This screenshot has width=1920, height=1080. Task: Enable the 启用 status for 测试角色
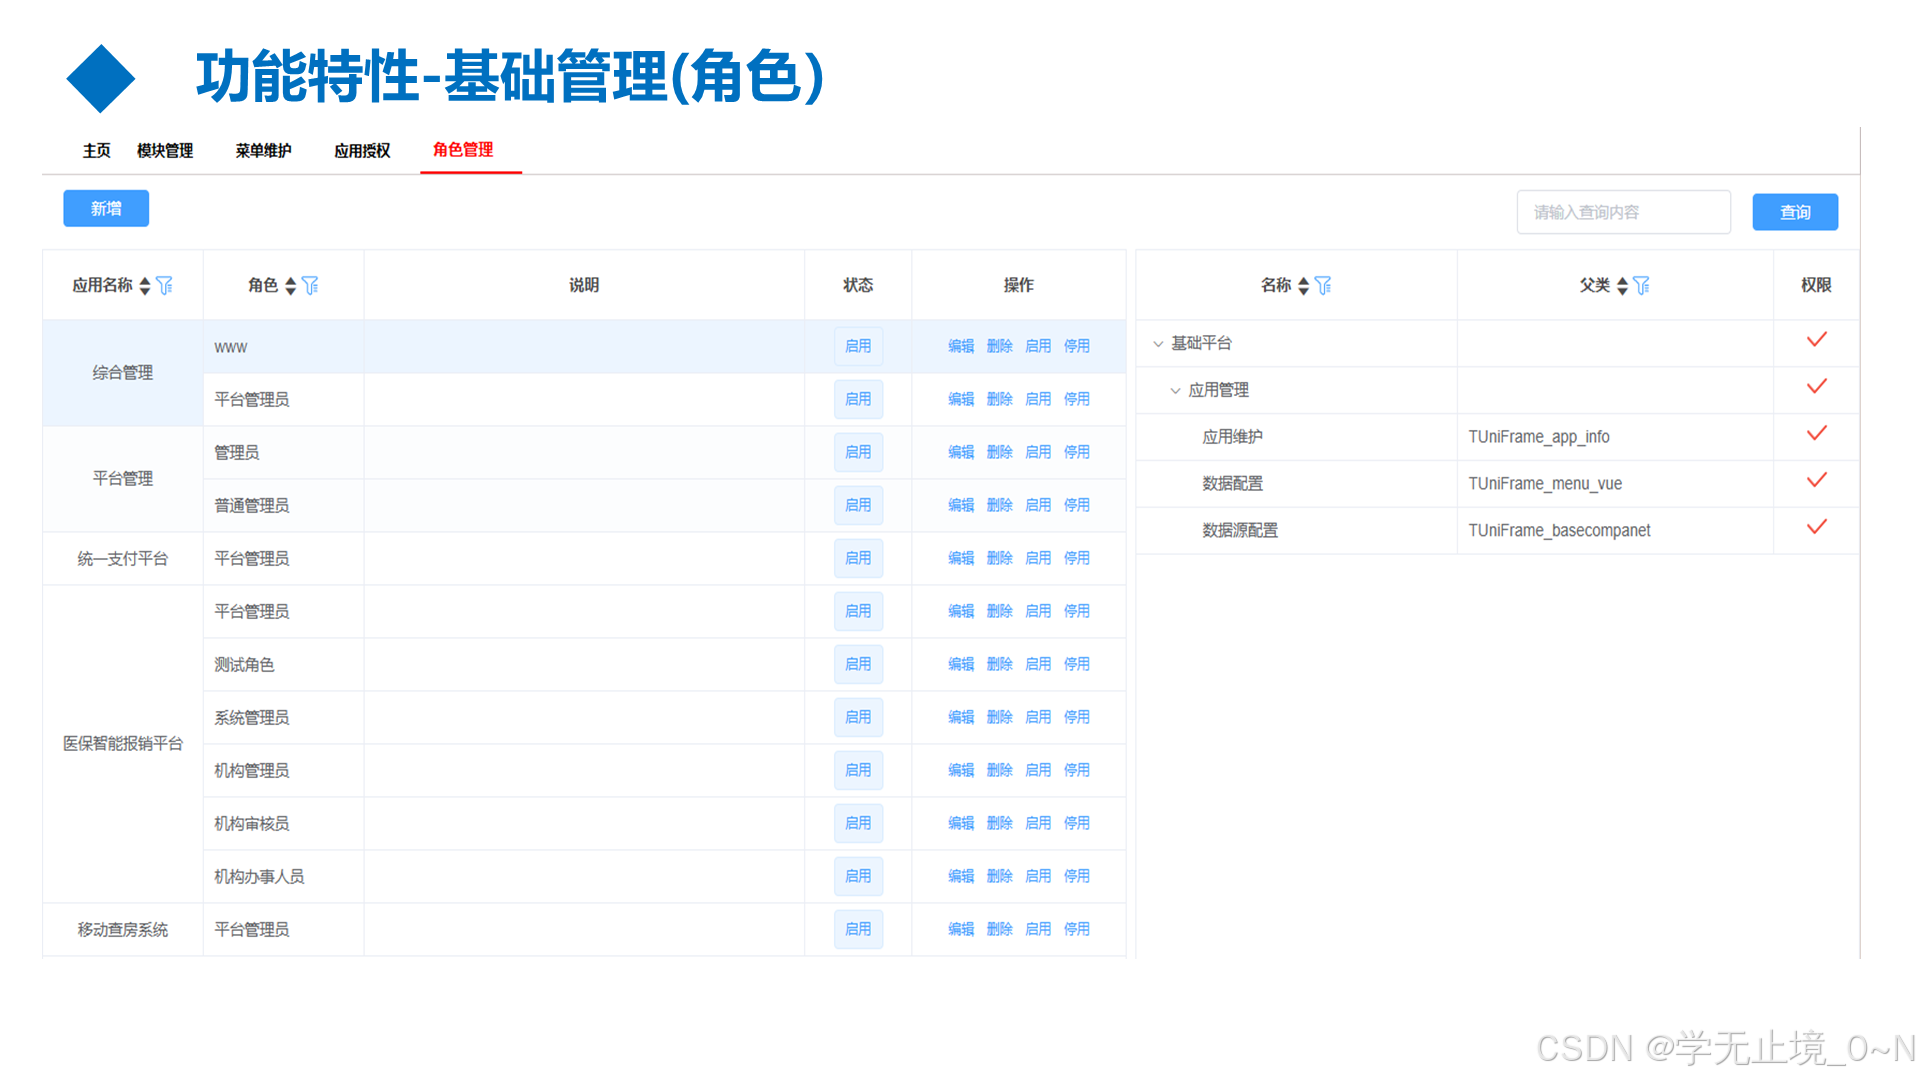point(858,664)
